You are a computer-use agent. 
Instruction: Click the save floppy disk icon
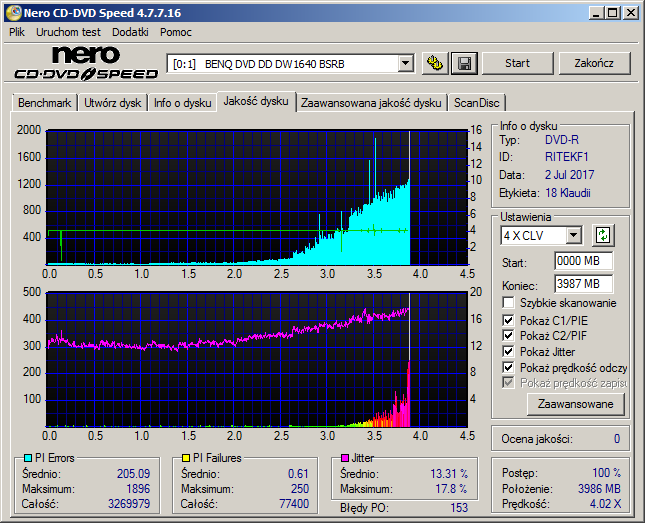pyautogui.click(x=464, y=63)
